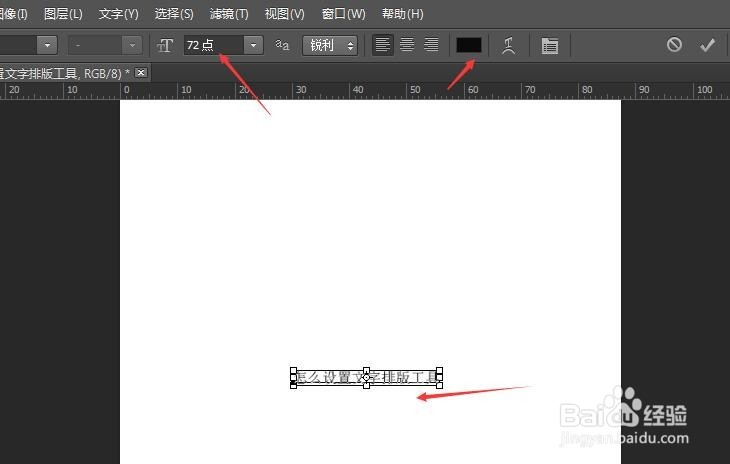Image resolution: width=730 pixels, height=464 pixels.
Task: Toggle the character and paragraph panels
Action: [x=550, y=46]
